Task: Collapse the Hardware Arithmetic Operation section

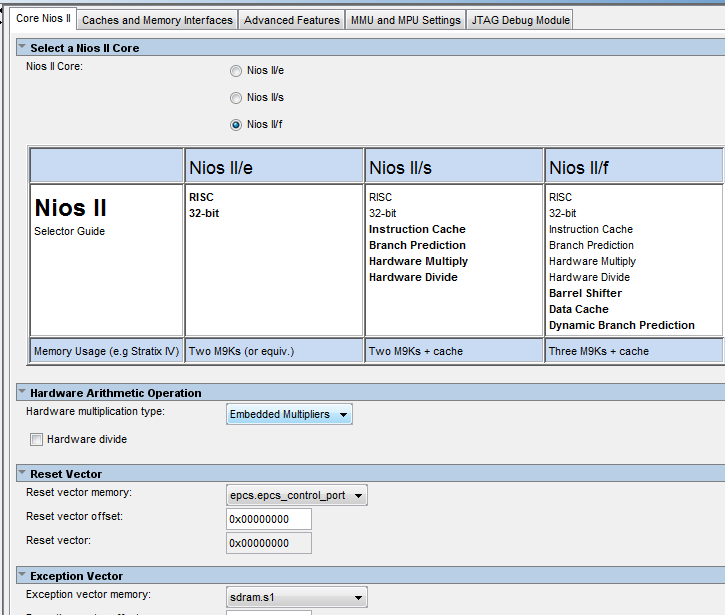Action: pyautogui.click(x=22, y=393)
